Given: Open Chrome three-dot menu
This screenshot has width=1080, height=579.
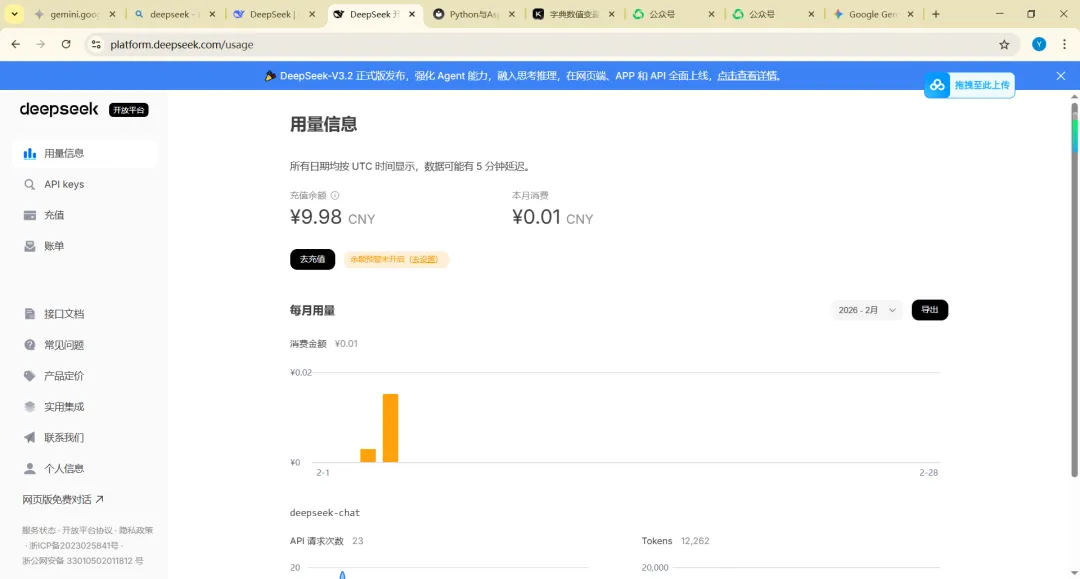Looking at the screenshot, I should pyautogui.click(x=1064, y=45).
